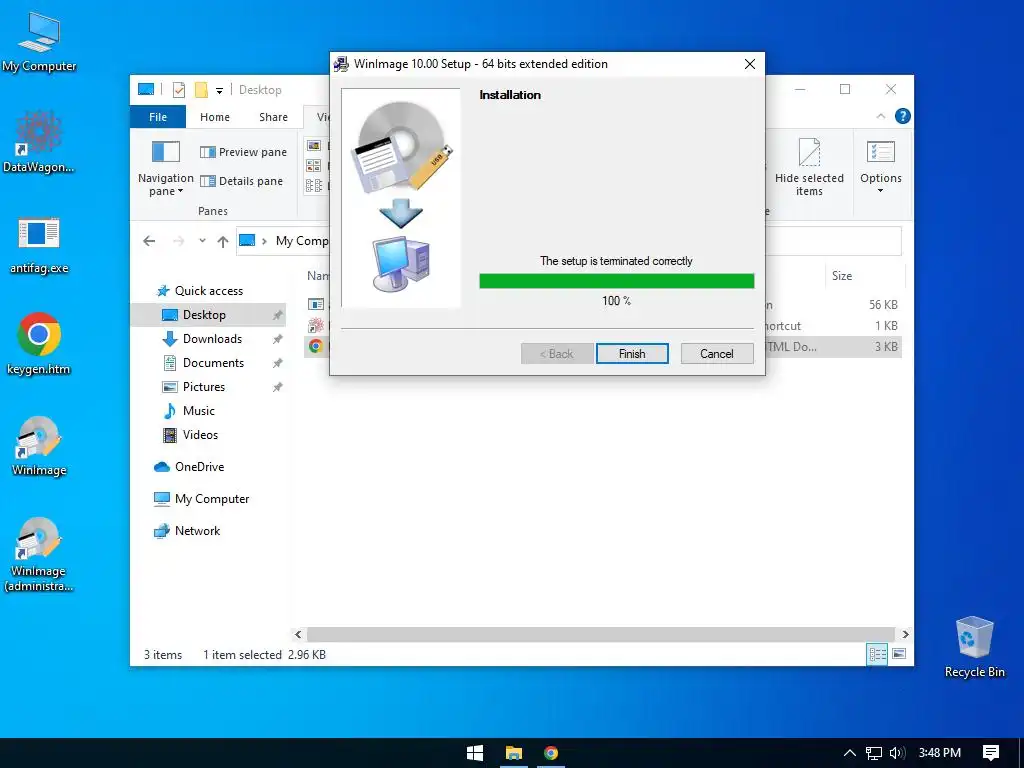Show hidden tray icons
This screenshot has height=768, width=1024.
850,753
